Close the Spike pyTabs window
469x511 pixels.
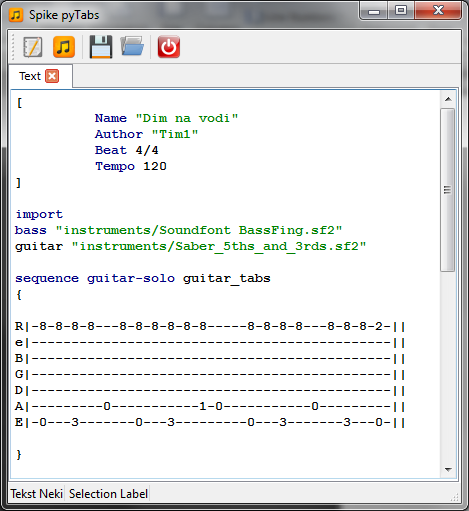pyautogui.click(x=438, y=11)
